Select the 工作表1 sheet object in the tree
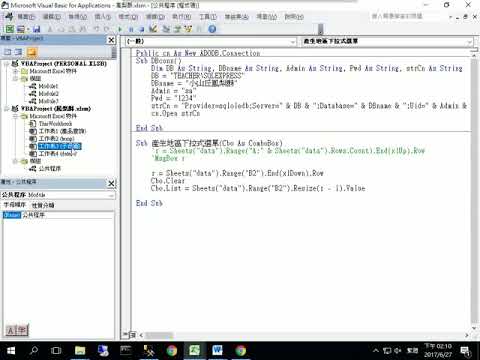 tap(62, 131)
